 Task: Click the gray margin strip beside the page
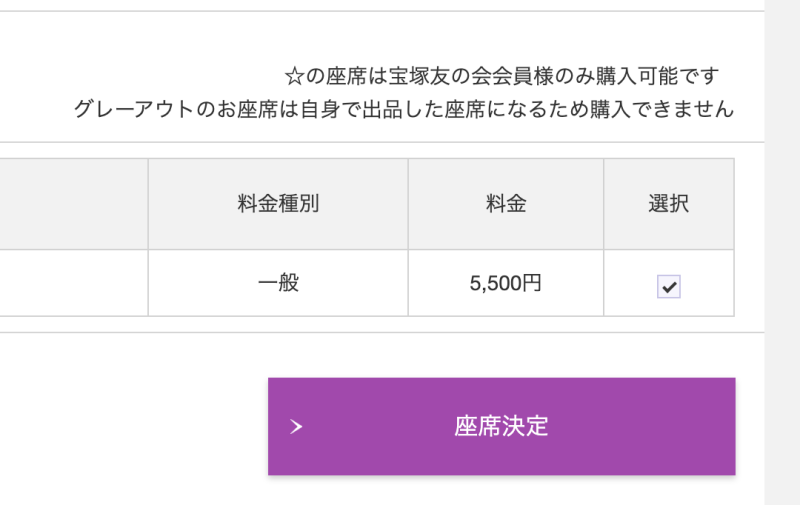pyautogui.click(x=782, y=252)
